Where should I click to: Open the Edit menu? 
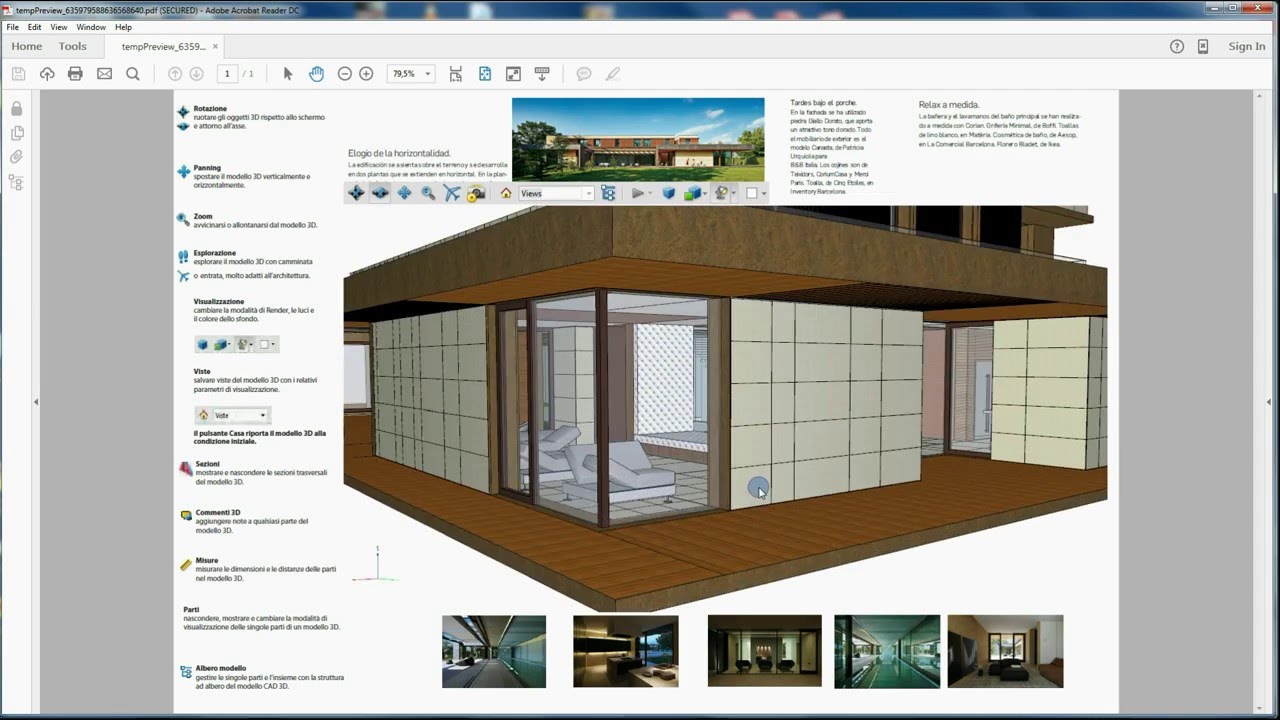35,27
